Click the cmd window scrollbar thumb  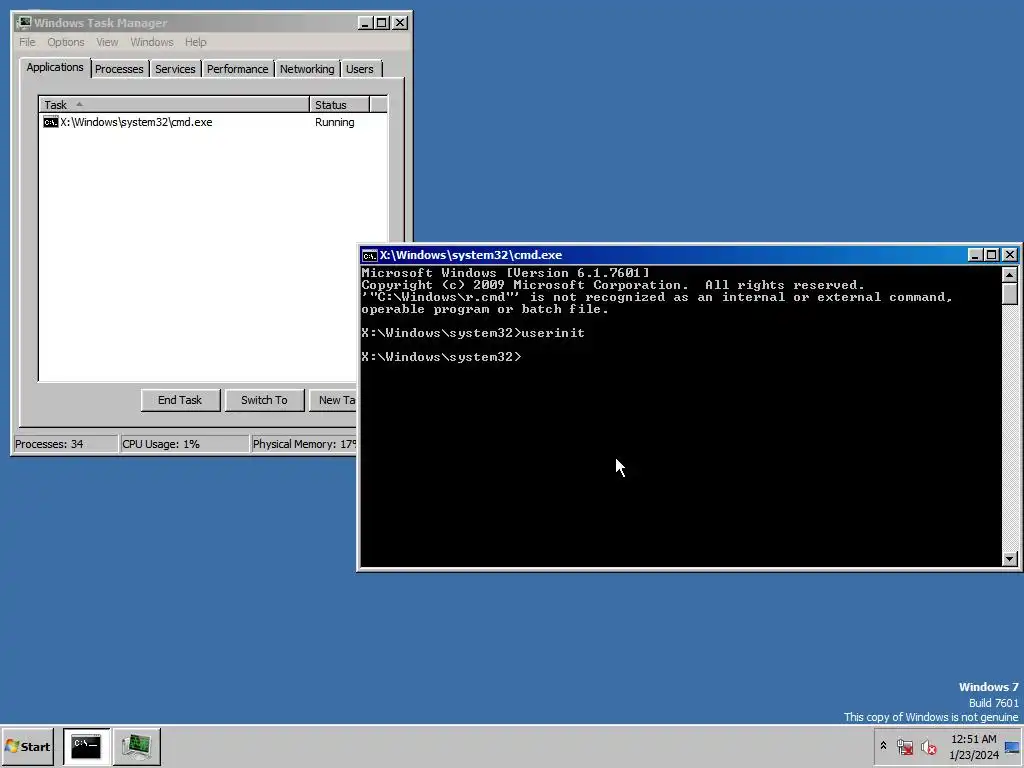tap(1010, 293)
